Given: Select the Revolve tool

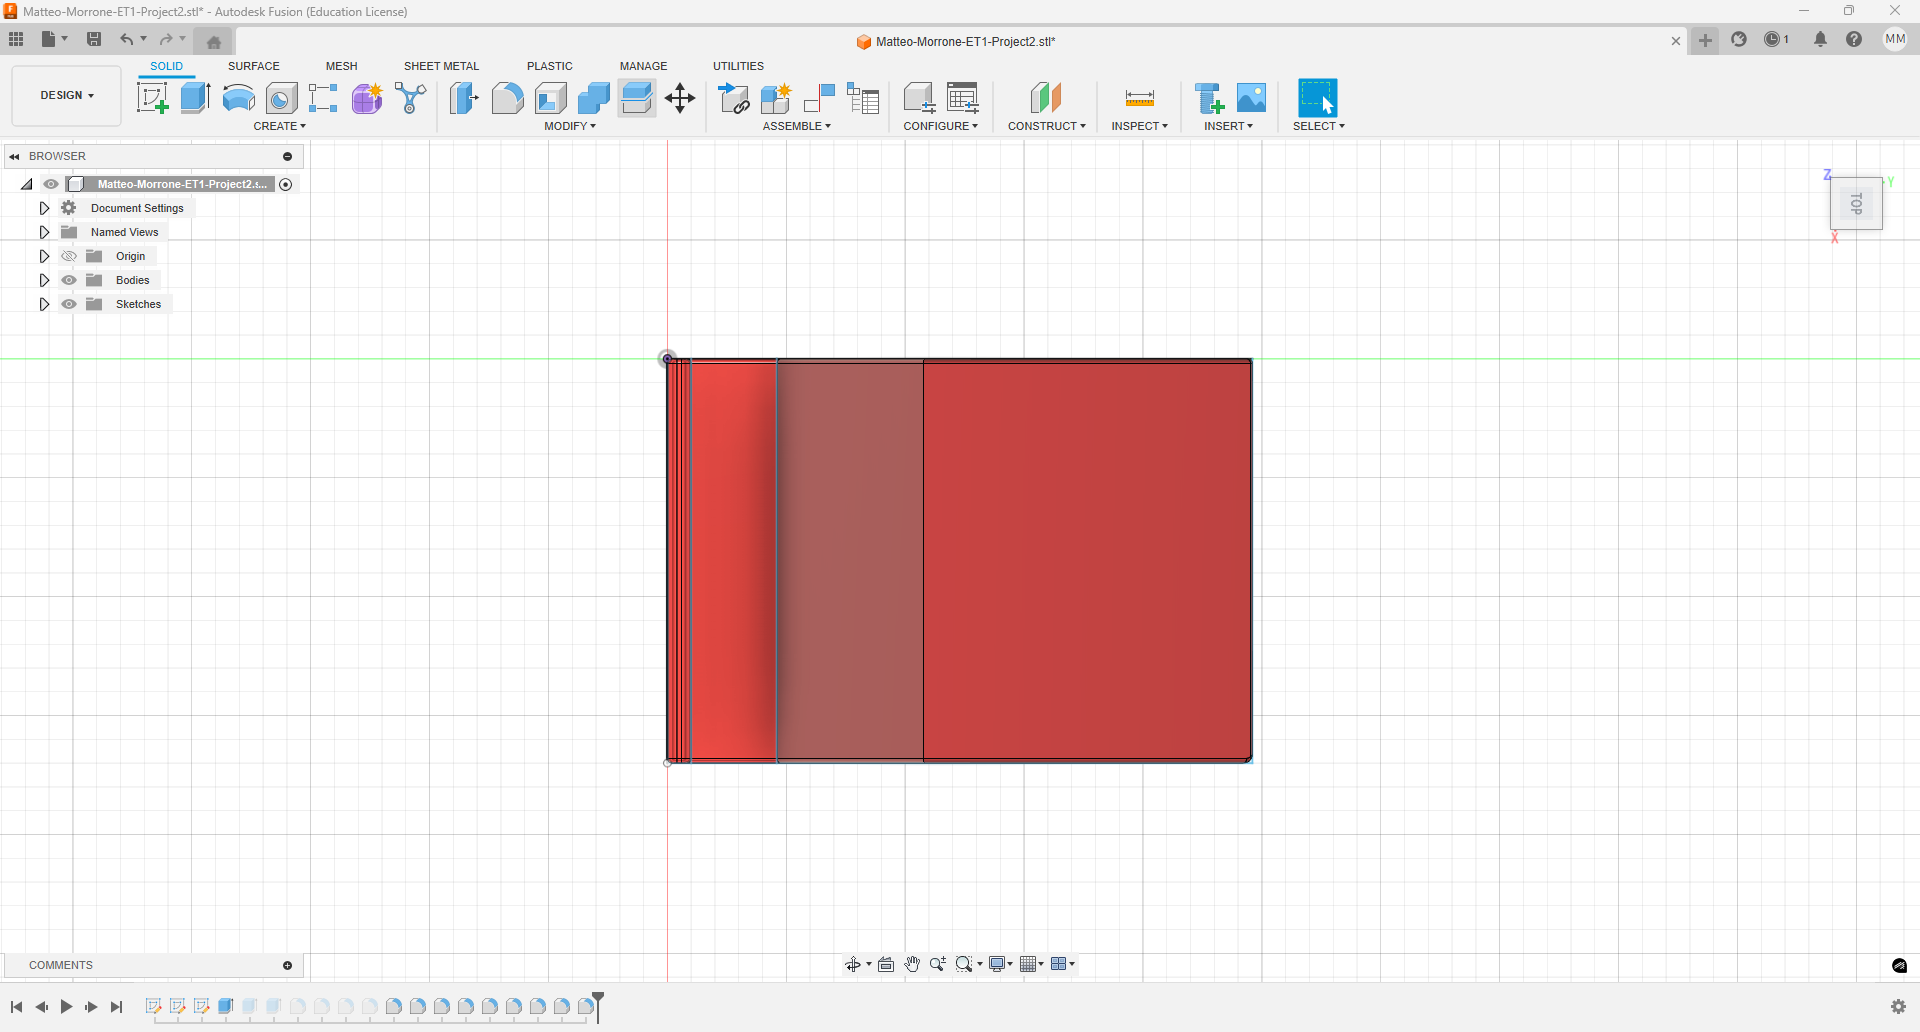Looking at the screenshot, I should pos(238,98).
